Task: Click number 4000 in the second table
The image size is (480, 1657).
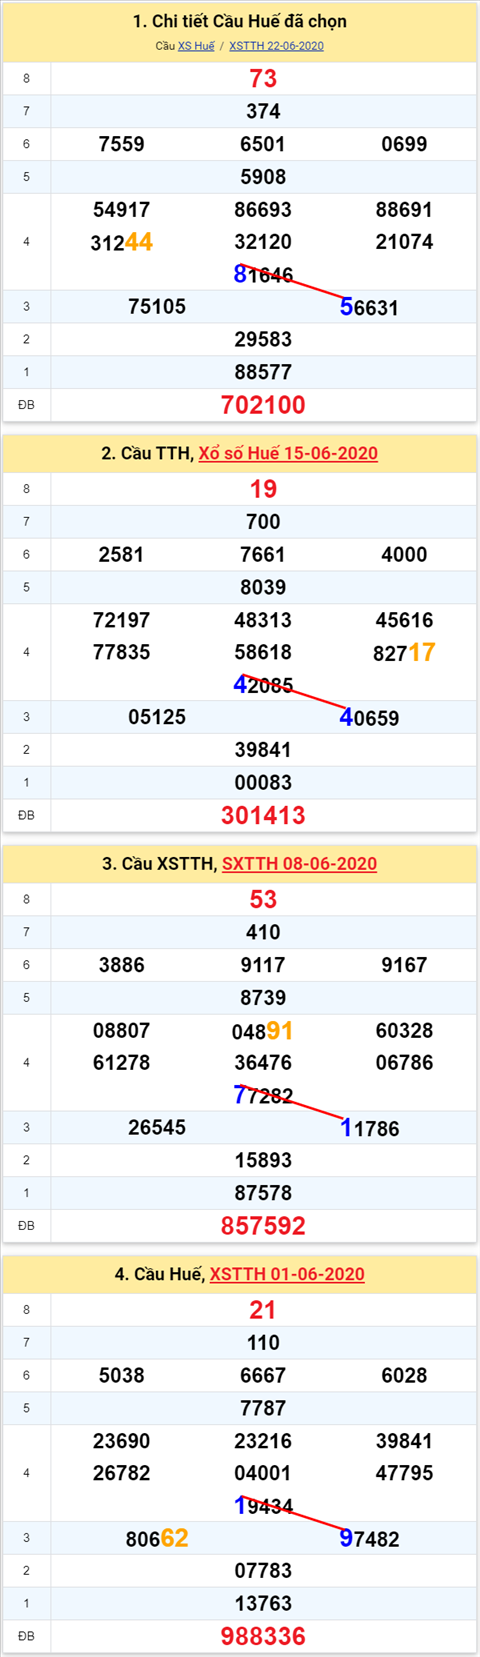Action: (x=404, y=554)
